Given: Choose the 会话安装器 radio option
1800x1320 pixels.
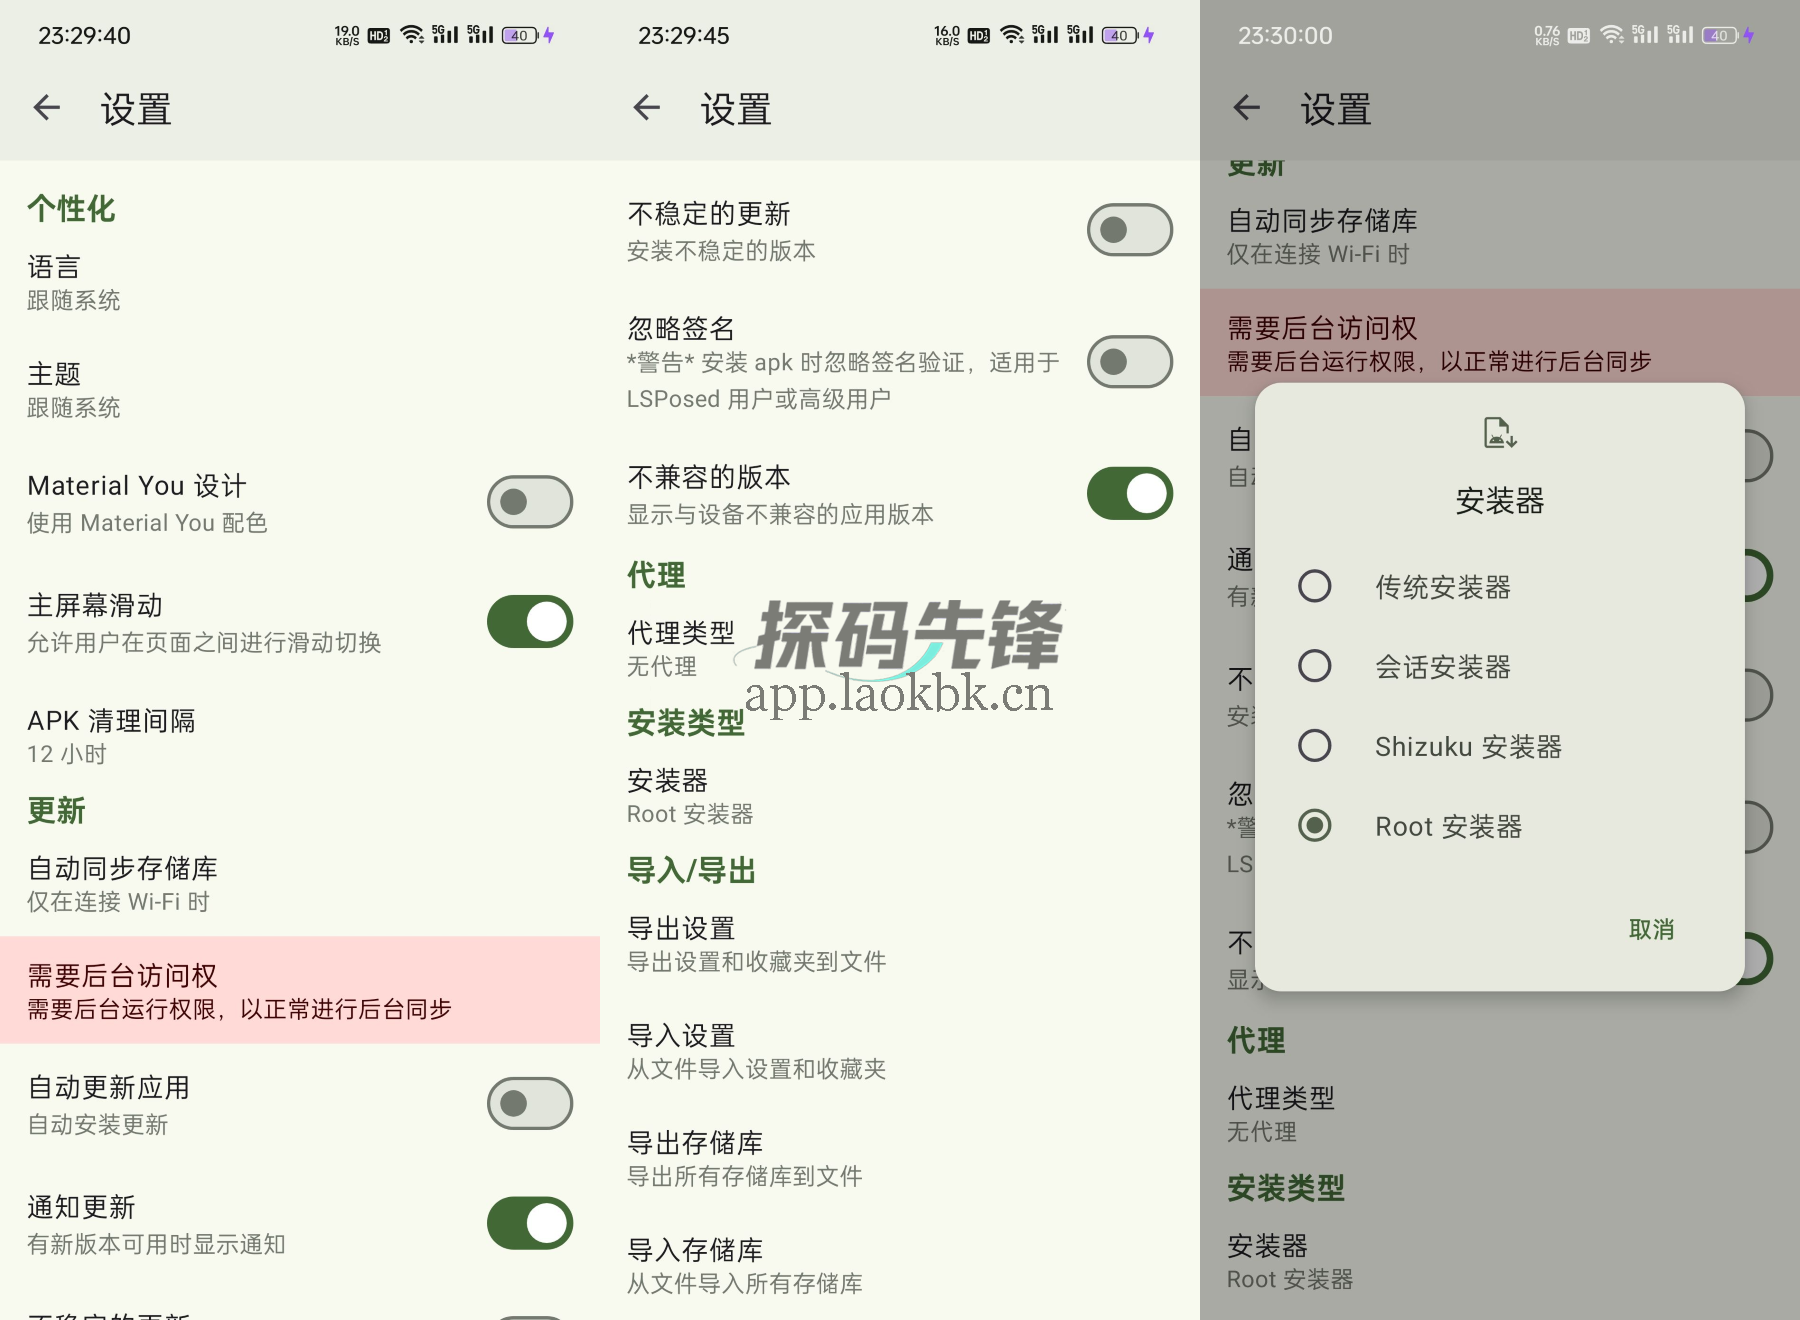Looking at the screenshot, I should [1315, 666].
